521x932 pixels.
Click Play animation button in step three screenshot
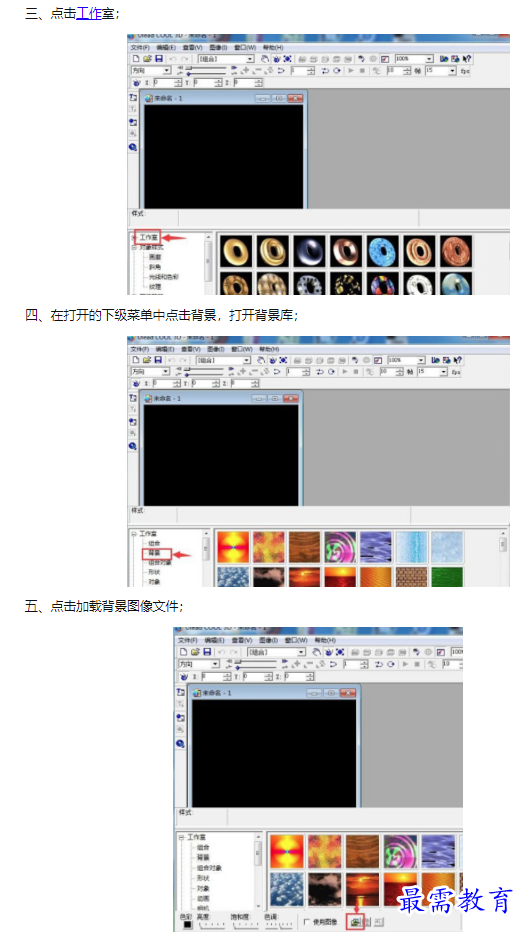351,71
